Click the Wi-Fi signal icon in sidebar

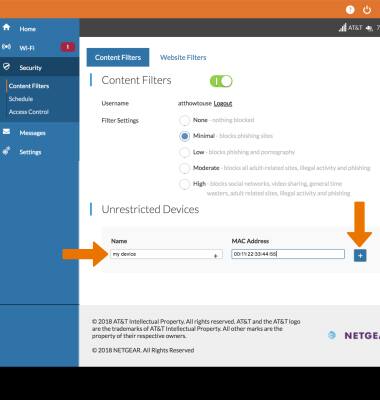click(6, 47)
